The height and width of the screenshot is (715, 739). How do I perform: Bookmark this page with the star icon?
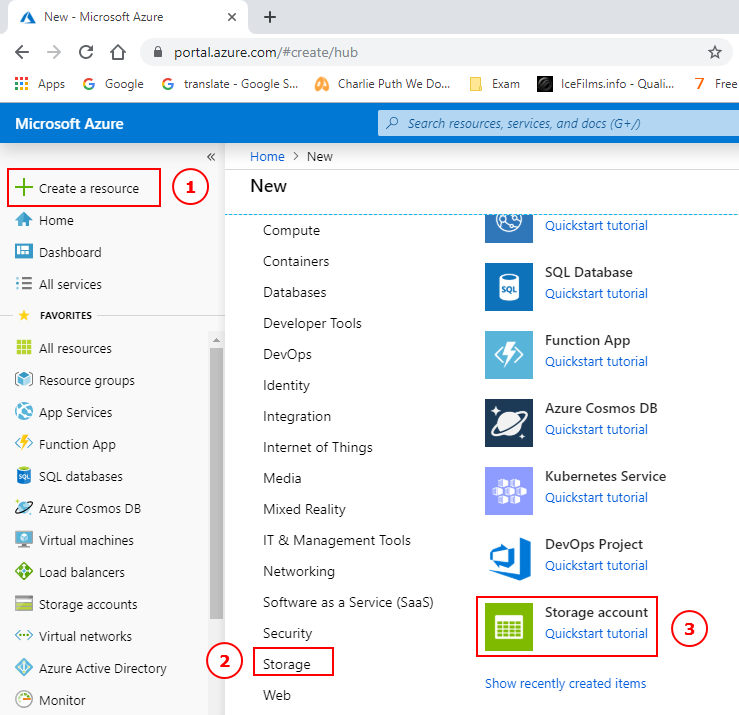coord(715,52)
